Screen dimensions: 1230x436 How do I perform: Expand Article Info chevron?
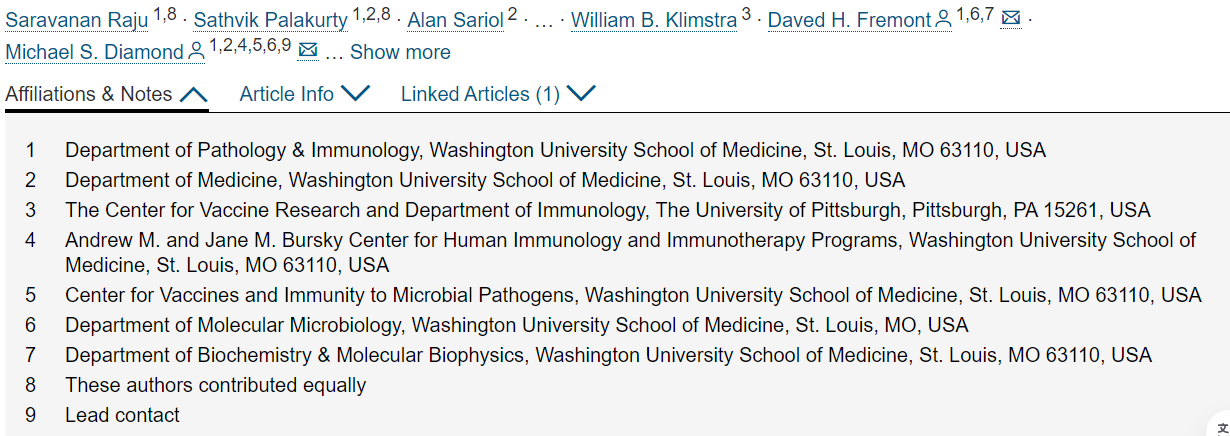[355, 93]
